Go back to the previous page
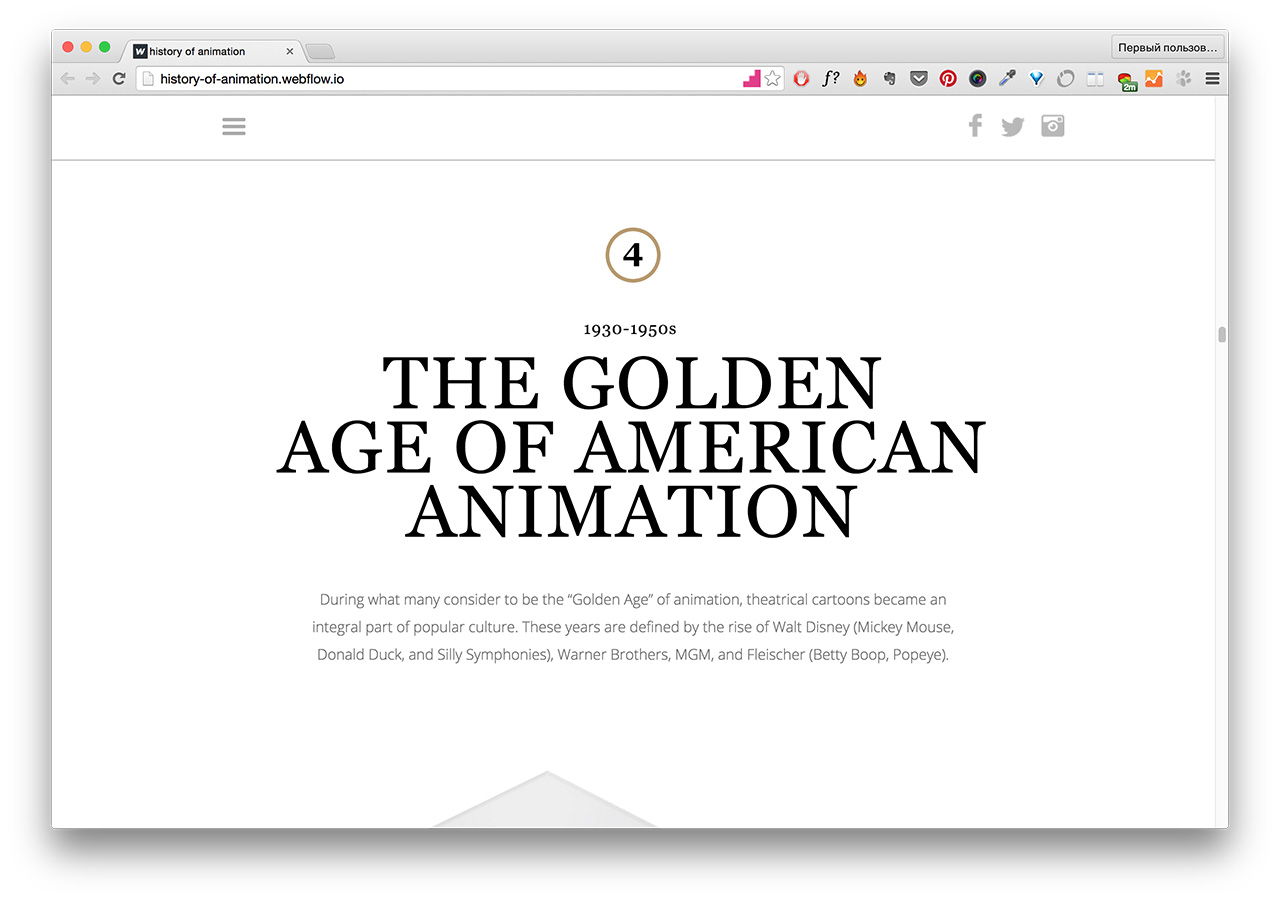1280x902 pixels. click(x=68, y=78)
